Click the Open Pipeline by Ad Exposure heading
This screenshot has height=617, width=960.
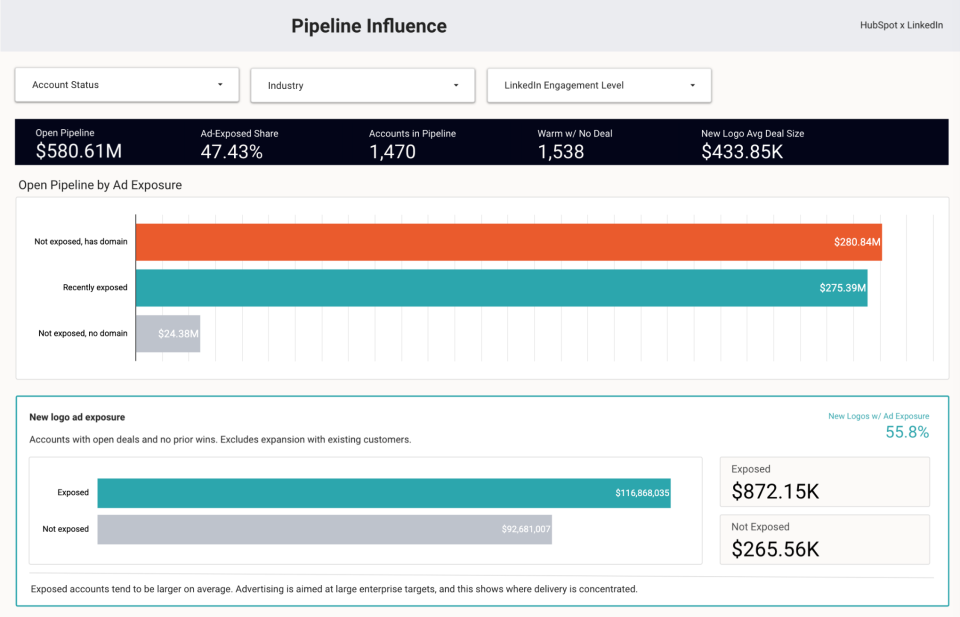[x=100, y=185]
